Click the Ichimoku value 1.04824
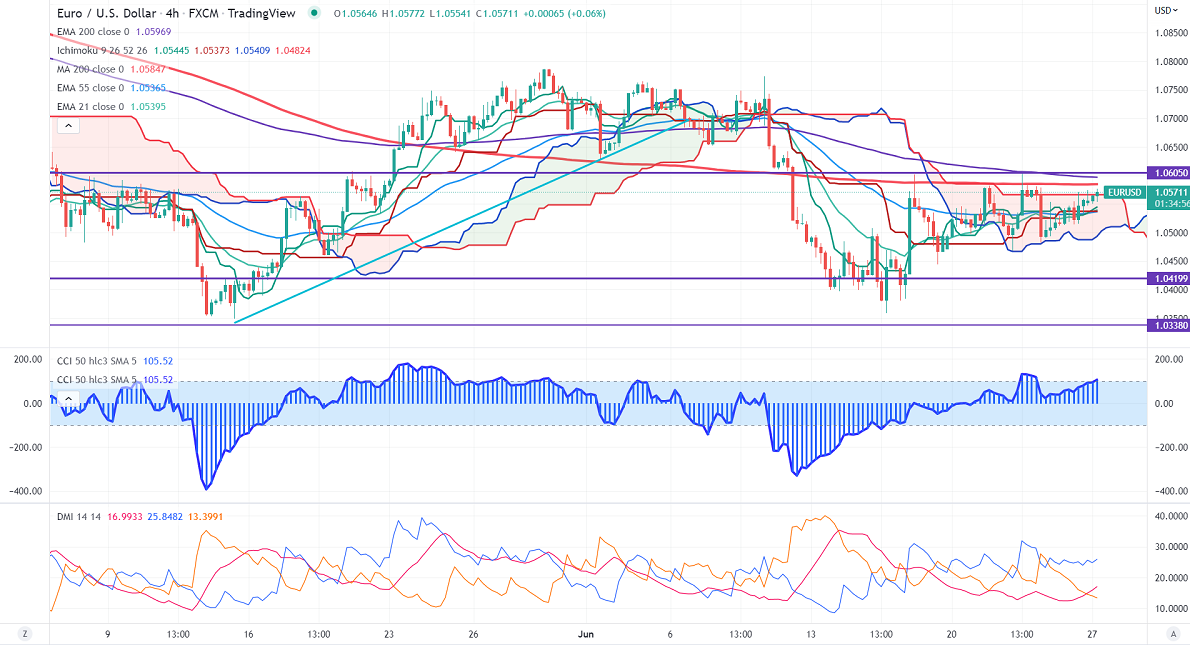This screenshot has height=646, width=1190. 292,50
